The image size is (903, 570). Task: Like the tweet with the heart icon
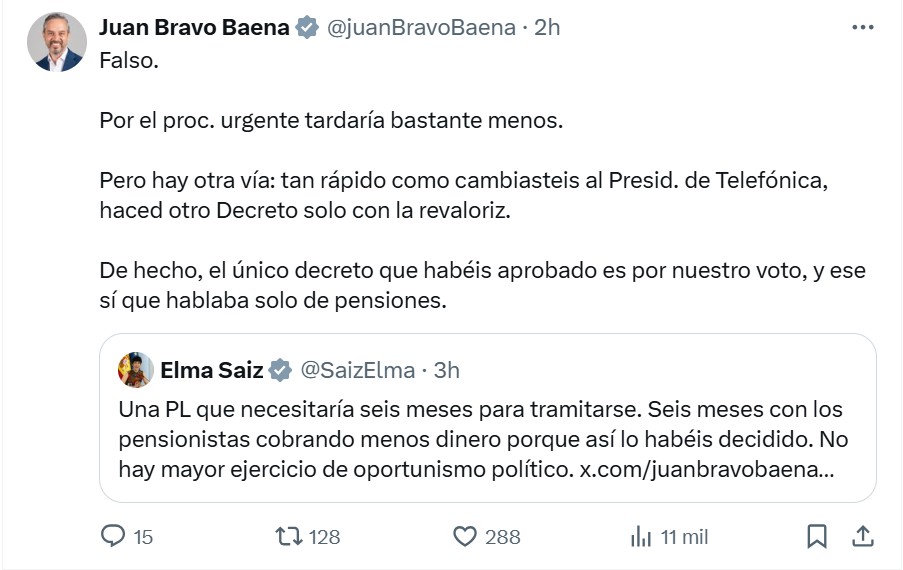click(464, 537)
